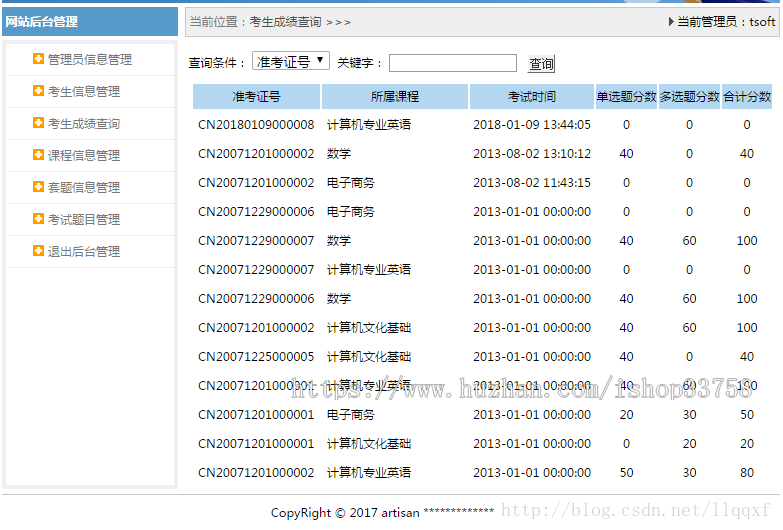This screenshot has width=783, height=530.
Task: Click the 当前管理员：tsoft label
Action: 726,21
